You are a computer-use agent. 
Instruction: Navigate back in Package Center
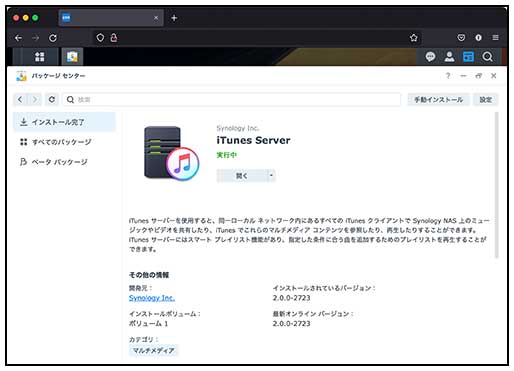(20, 99)
